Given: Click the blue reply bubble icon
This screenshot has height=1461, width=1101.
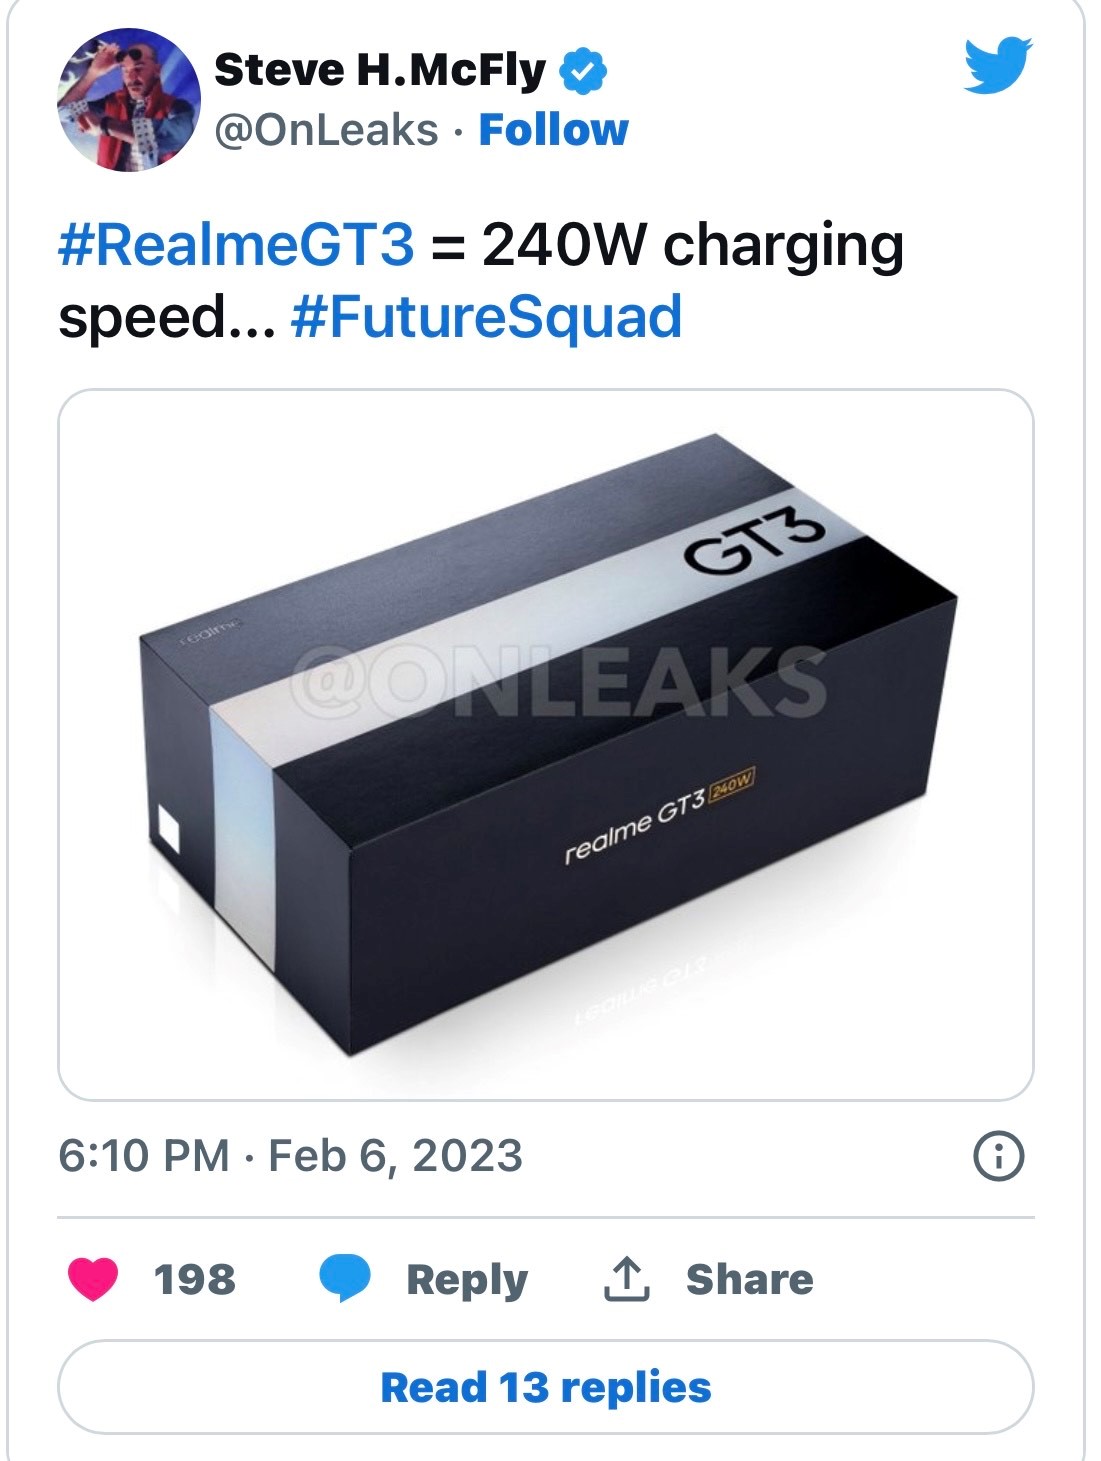Looking at the screenshot, I should click(x=344, y=1279).
